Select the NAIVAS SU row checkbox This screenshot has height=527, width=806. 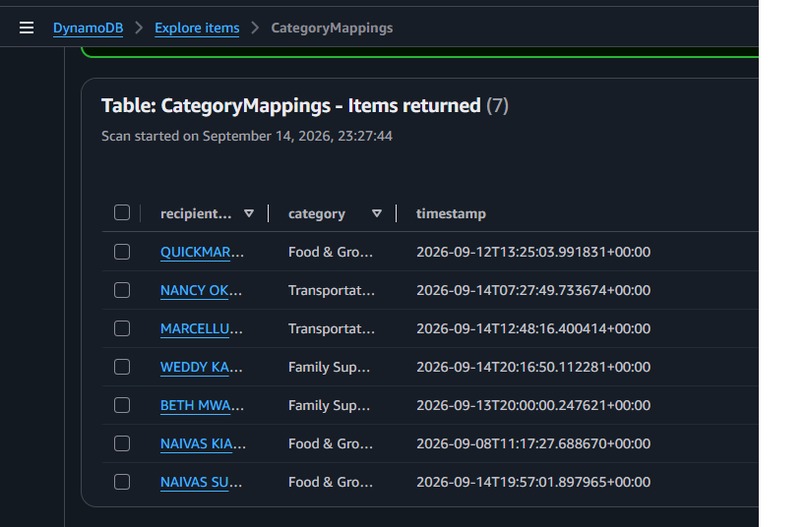pyautogui.click(x=122, y=482)
